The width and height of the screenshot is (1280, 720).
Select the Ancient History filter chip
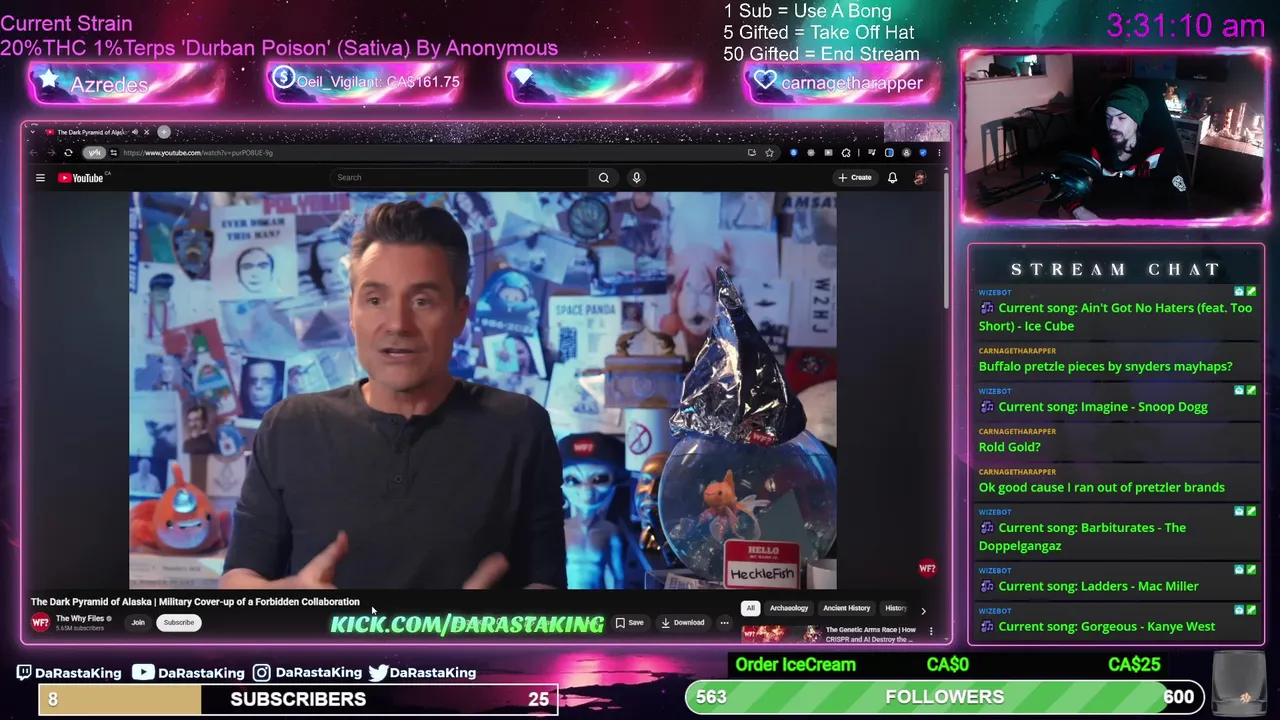point(847,608)
